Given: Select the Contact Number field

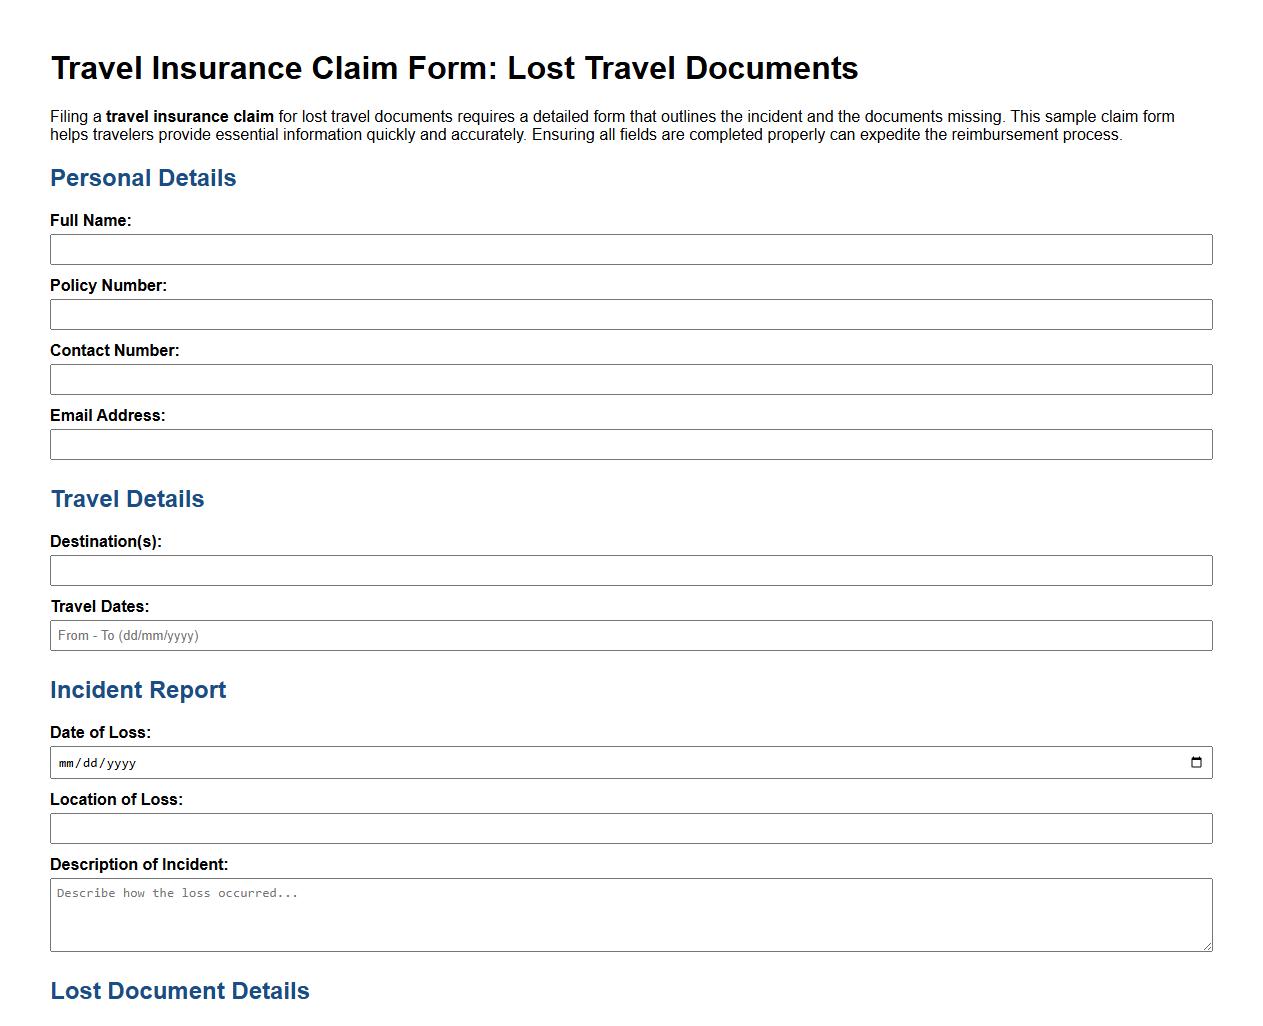Looking at the screenshot, I should click(x=630, y=379).
